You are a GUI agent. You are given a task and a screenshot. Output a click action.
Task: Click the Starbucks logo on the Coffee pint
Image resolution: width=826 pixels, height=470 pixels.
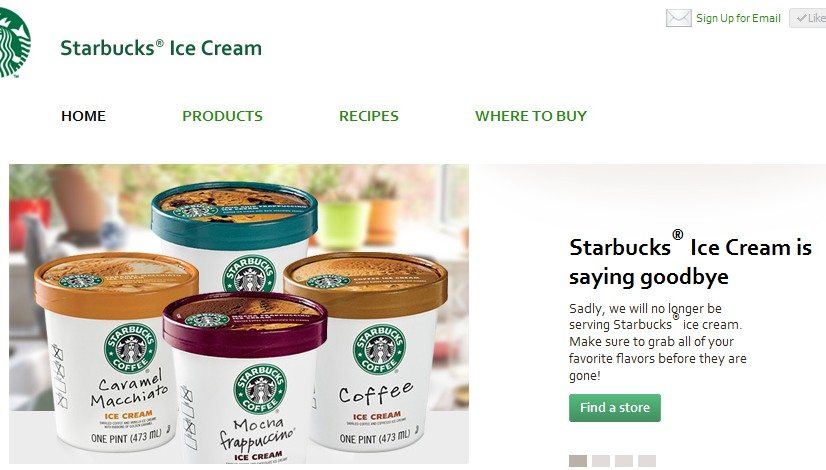[379, 349]
